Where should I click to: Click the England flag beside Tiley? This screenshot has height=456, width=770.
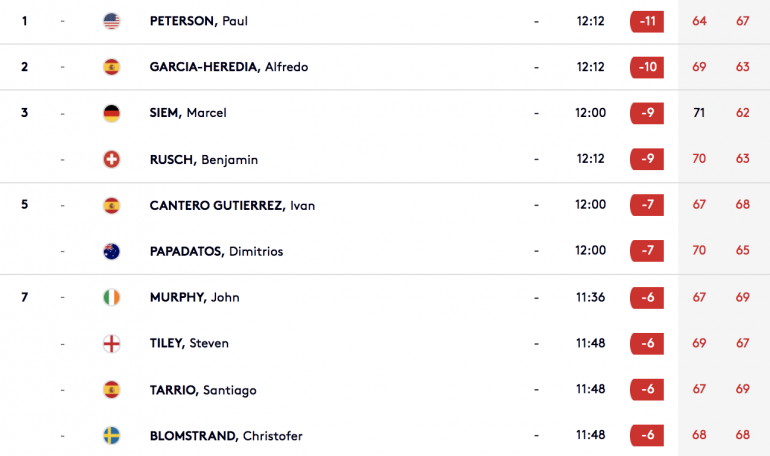[x=111, y=344]
